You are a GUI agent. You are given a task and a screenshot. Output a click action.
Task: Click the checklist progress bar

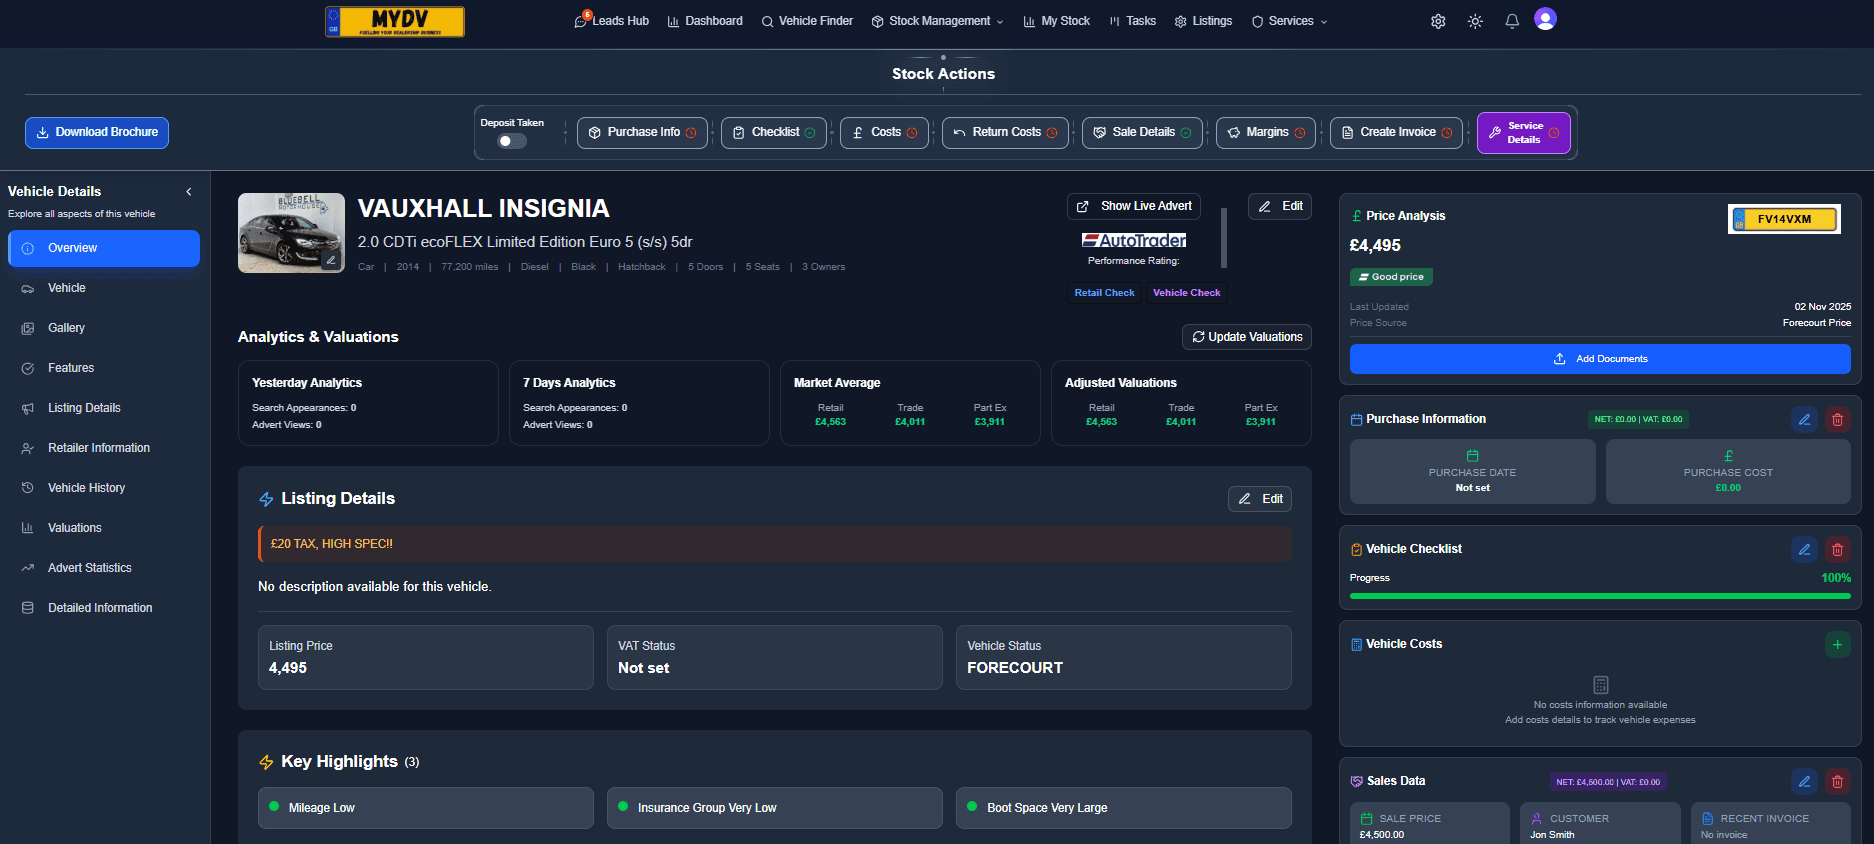click(x=1600, y=596)
